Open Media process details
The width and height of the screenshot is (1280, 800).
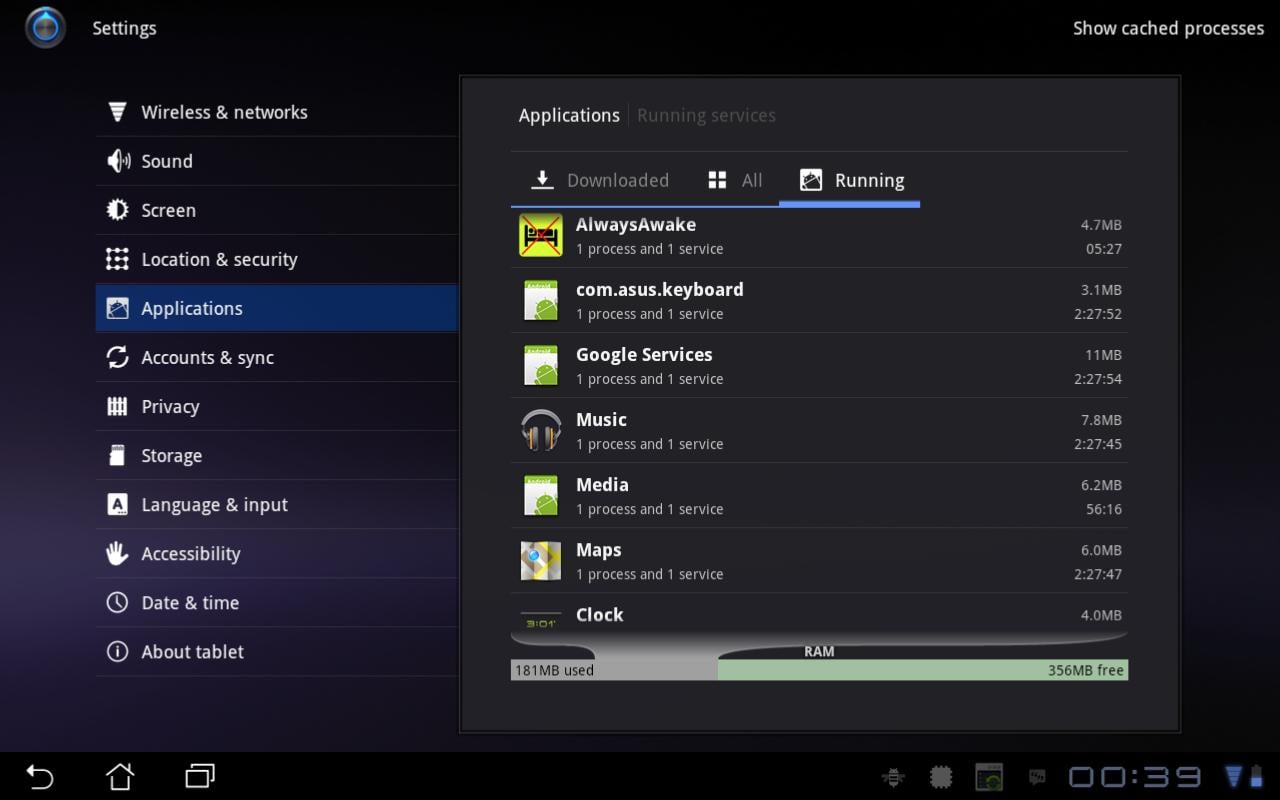[x=819, y=496]
